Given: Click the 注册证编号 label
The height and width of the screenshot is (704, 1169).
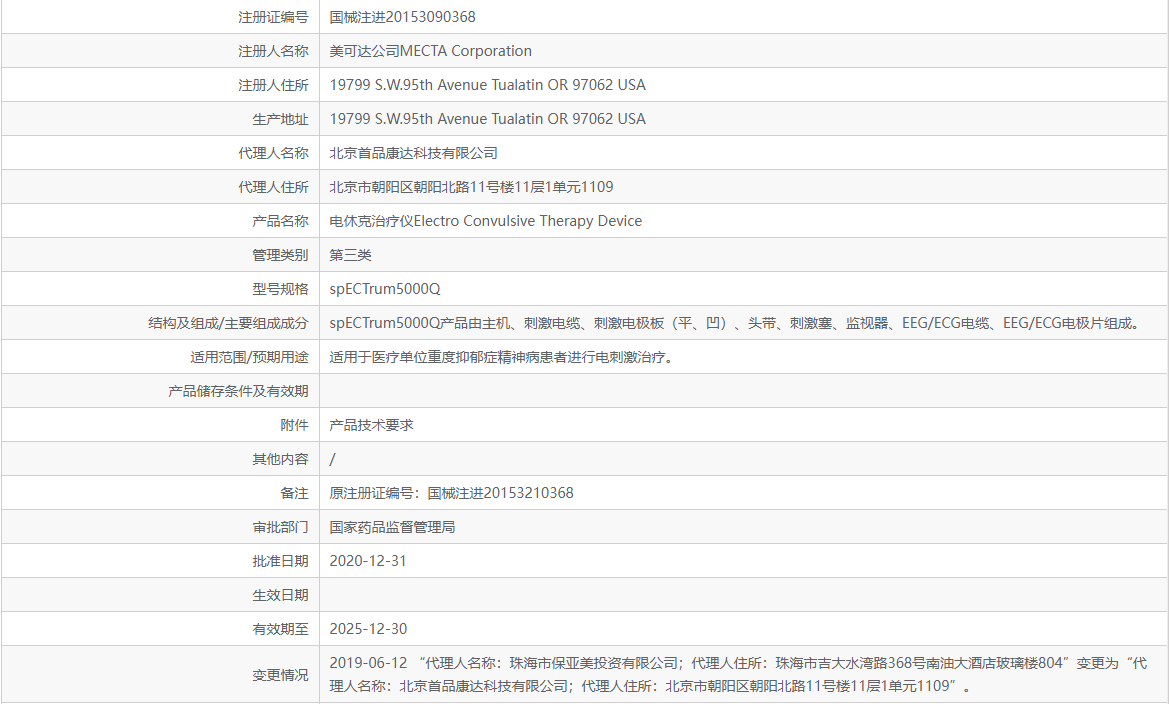Looking at the screenshot, I should 273,17.
